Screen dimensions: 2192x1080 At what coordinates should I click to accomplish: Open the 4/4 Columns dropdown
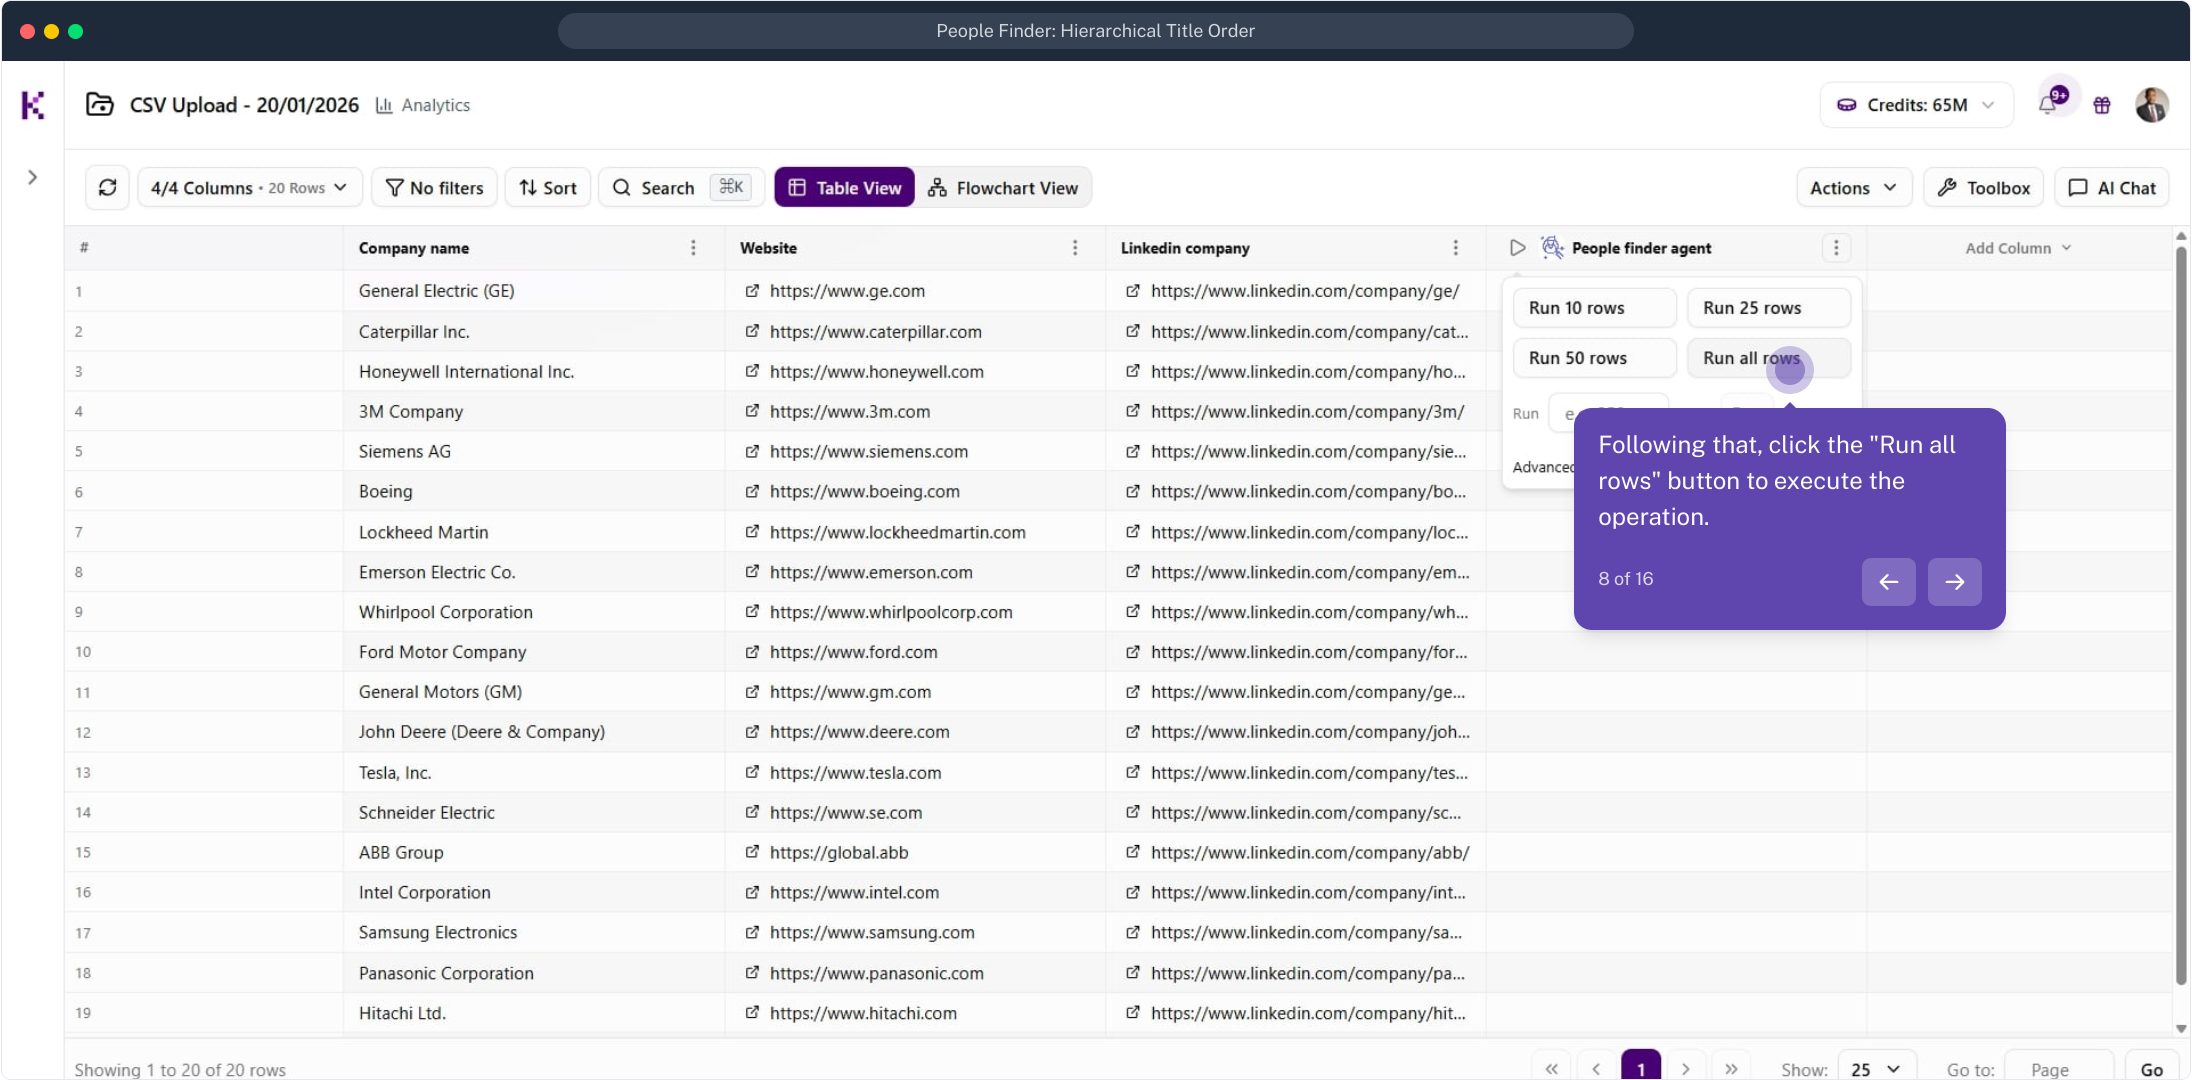[249, 188]
